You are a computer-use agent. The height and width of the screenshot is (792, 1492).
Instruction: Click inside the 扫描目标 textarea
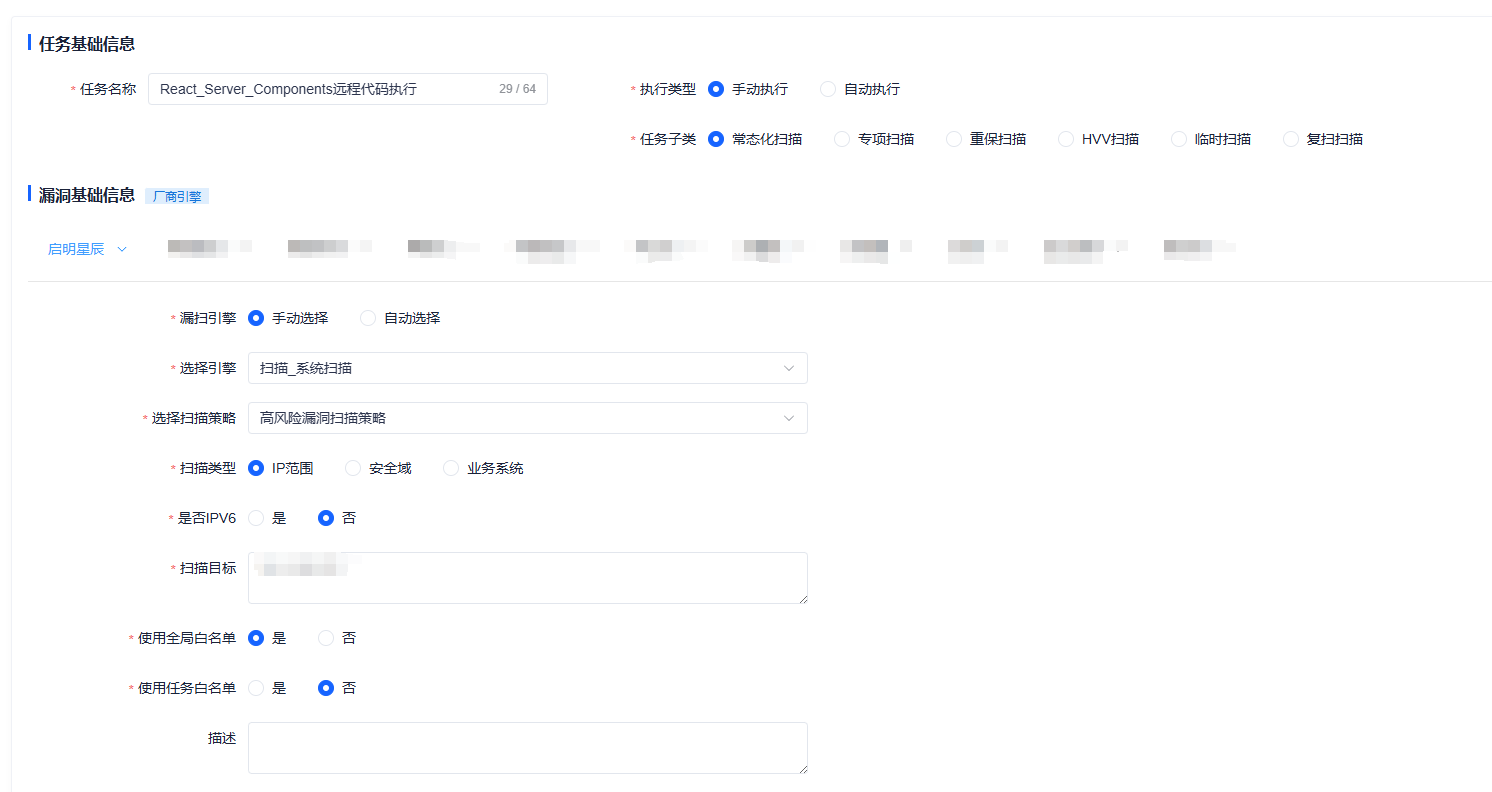[x=528, y=578]
